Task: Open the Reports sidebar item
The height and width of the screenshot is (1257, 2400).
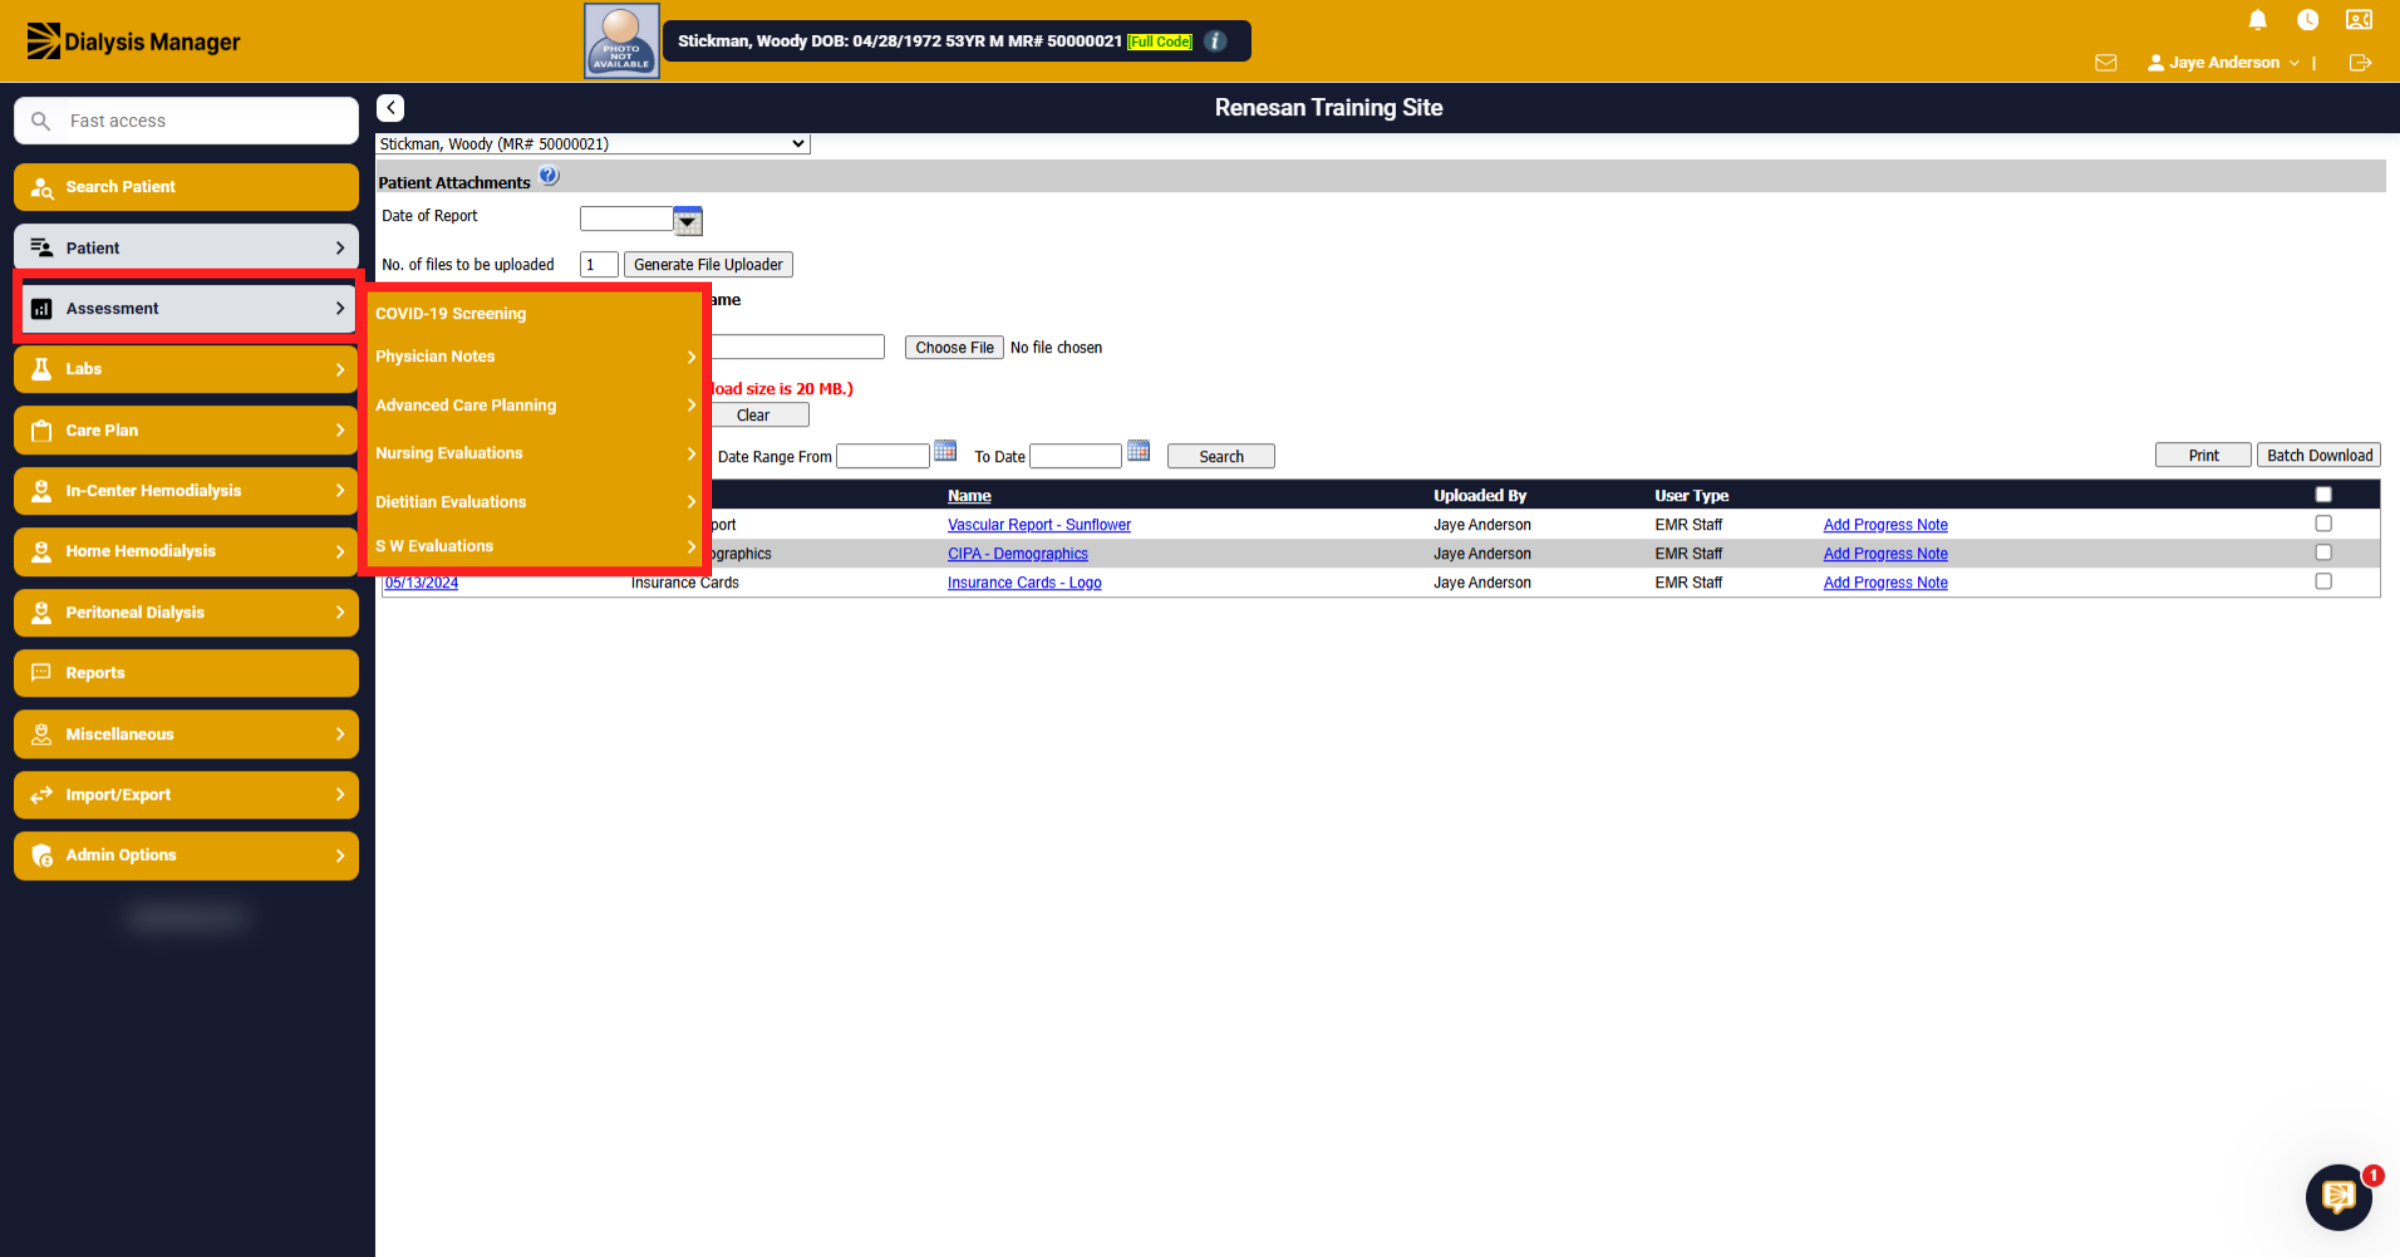Action: click(186, 673)
